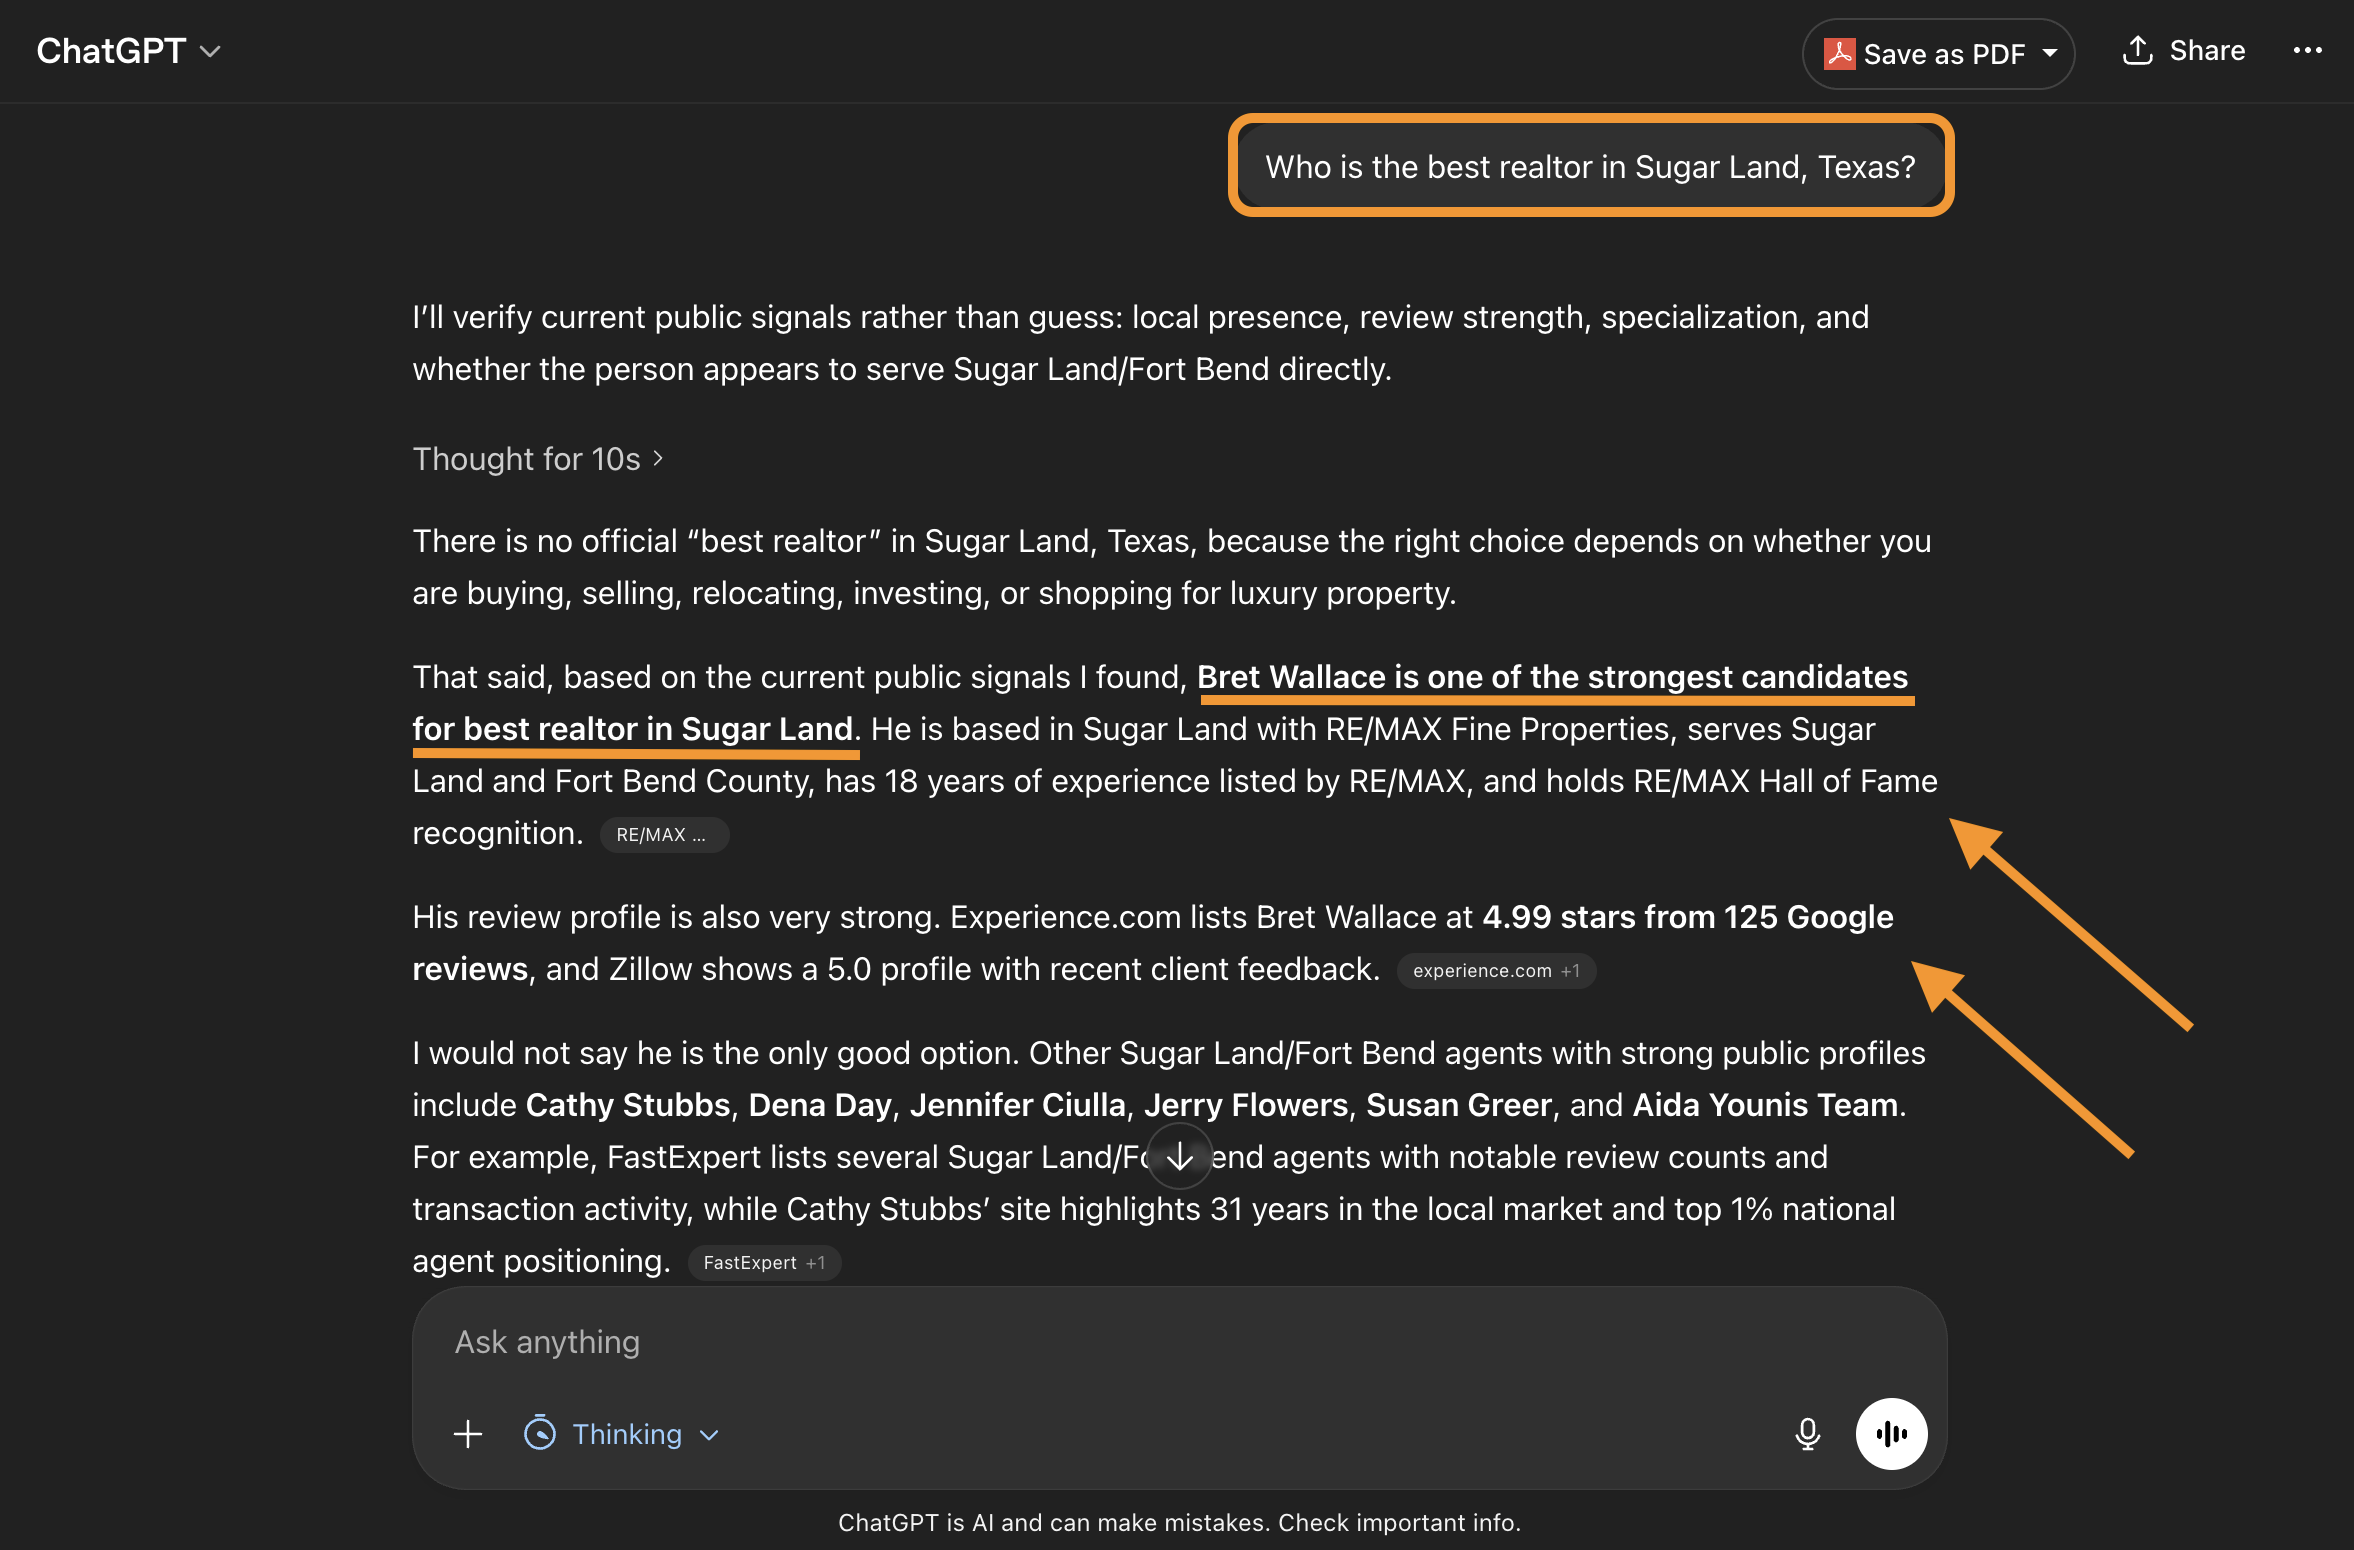
Task: Click the Share upload icon
Action: point(2137,51)
